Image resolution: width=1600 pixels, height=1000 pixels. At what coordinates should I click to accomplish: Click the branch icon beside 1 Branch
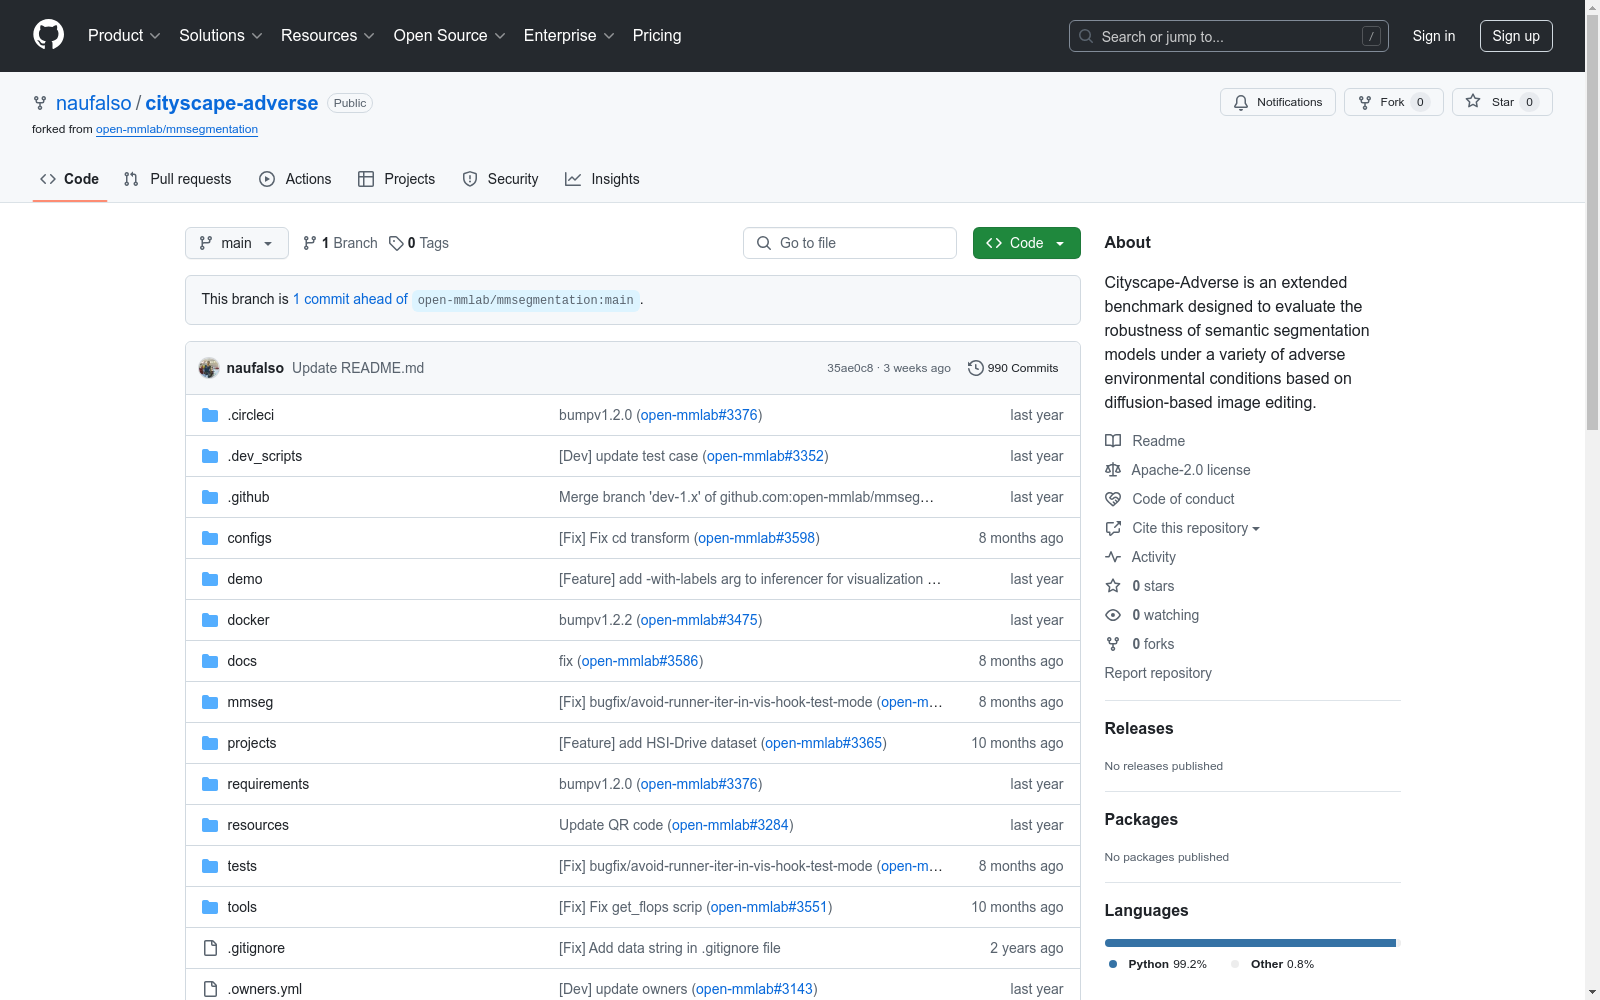tap(310, 243)
